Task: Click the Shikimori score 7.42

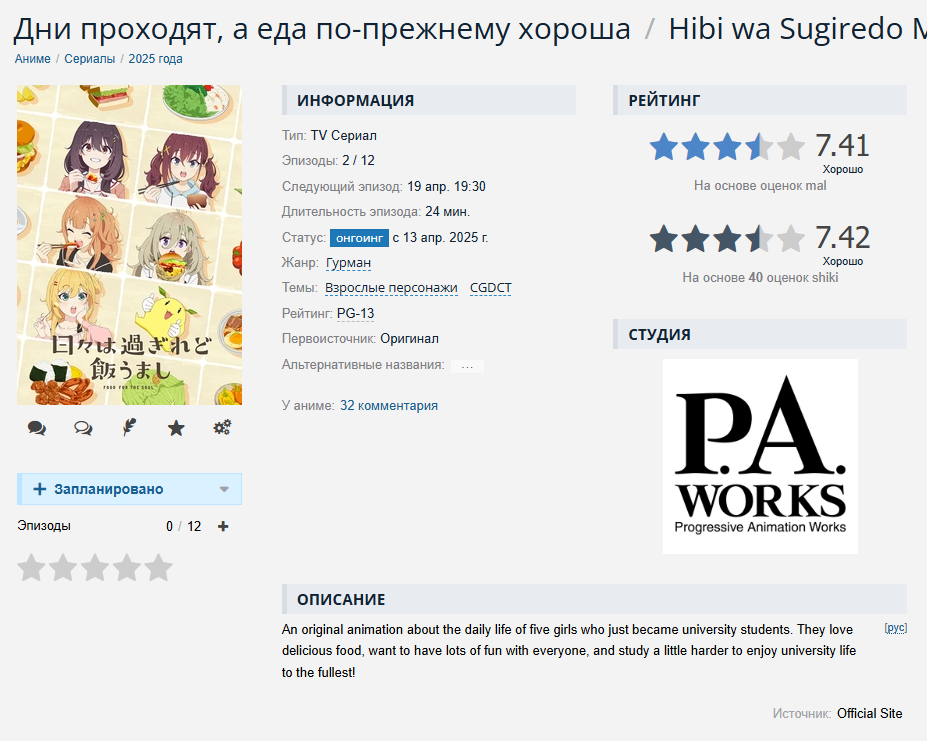Action: (842, 238)
